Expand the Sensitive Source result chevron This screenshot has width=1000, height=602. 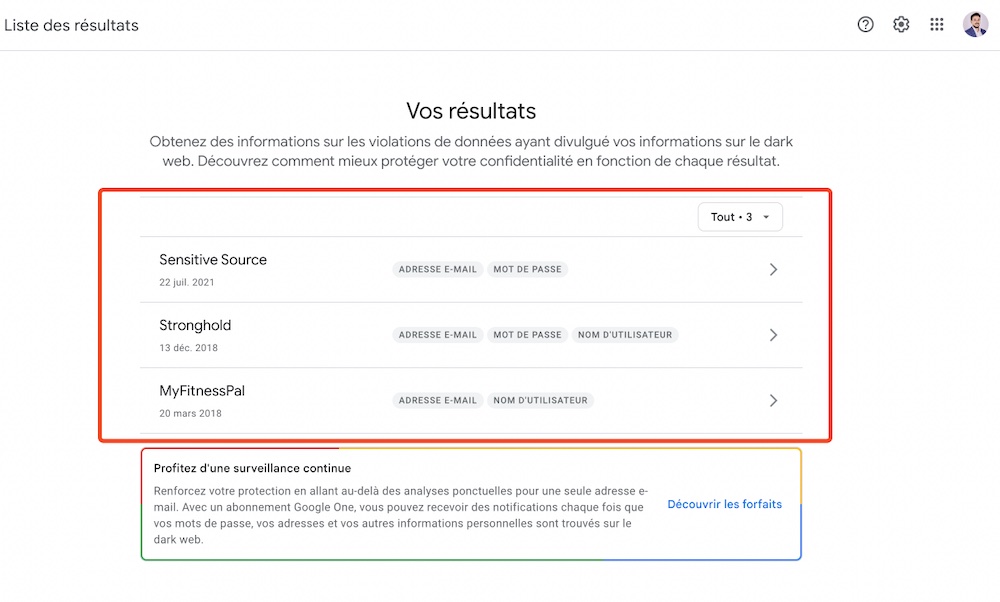[x=774, y=270]
